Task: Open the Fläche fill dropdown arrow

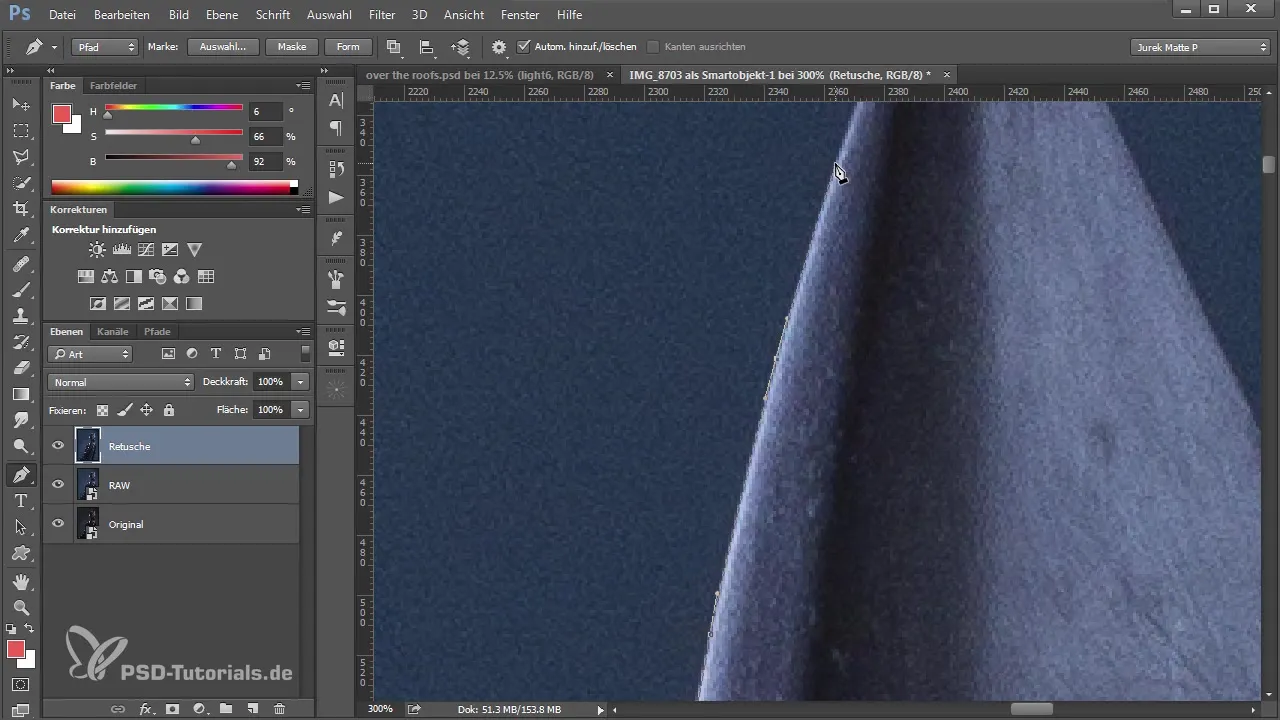Action: 301,410
